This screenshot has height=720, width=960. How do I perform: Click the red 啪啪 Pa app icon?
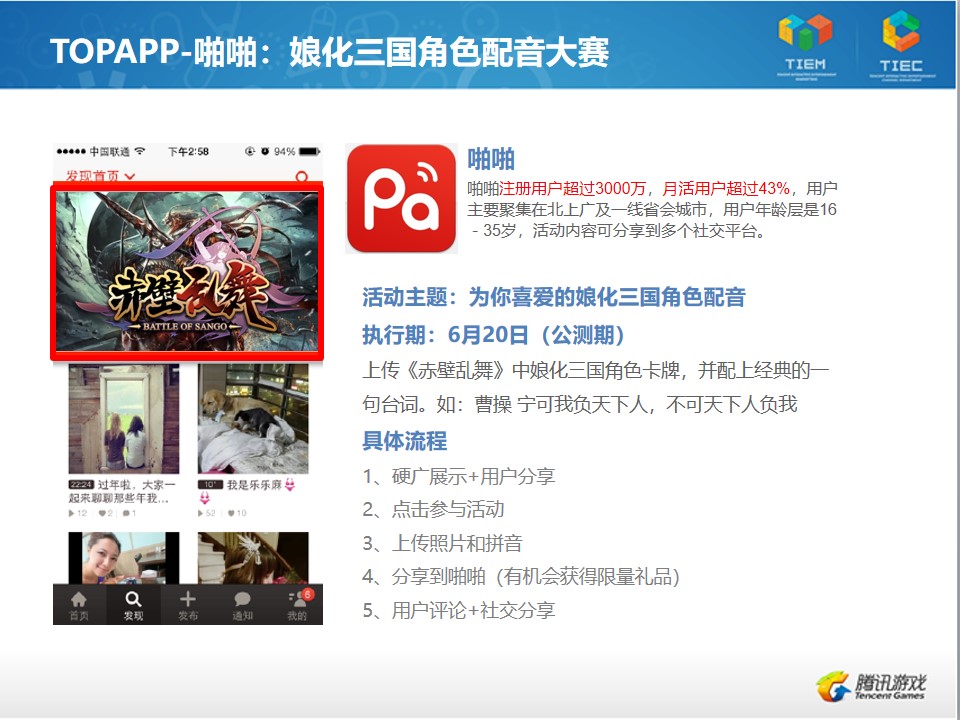pyautogui.click(x=401, y=198)
